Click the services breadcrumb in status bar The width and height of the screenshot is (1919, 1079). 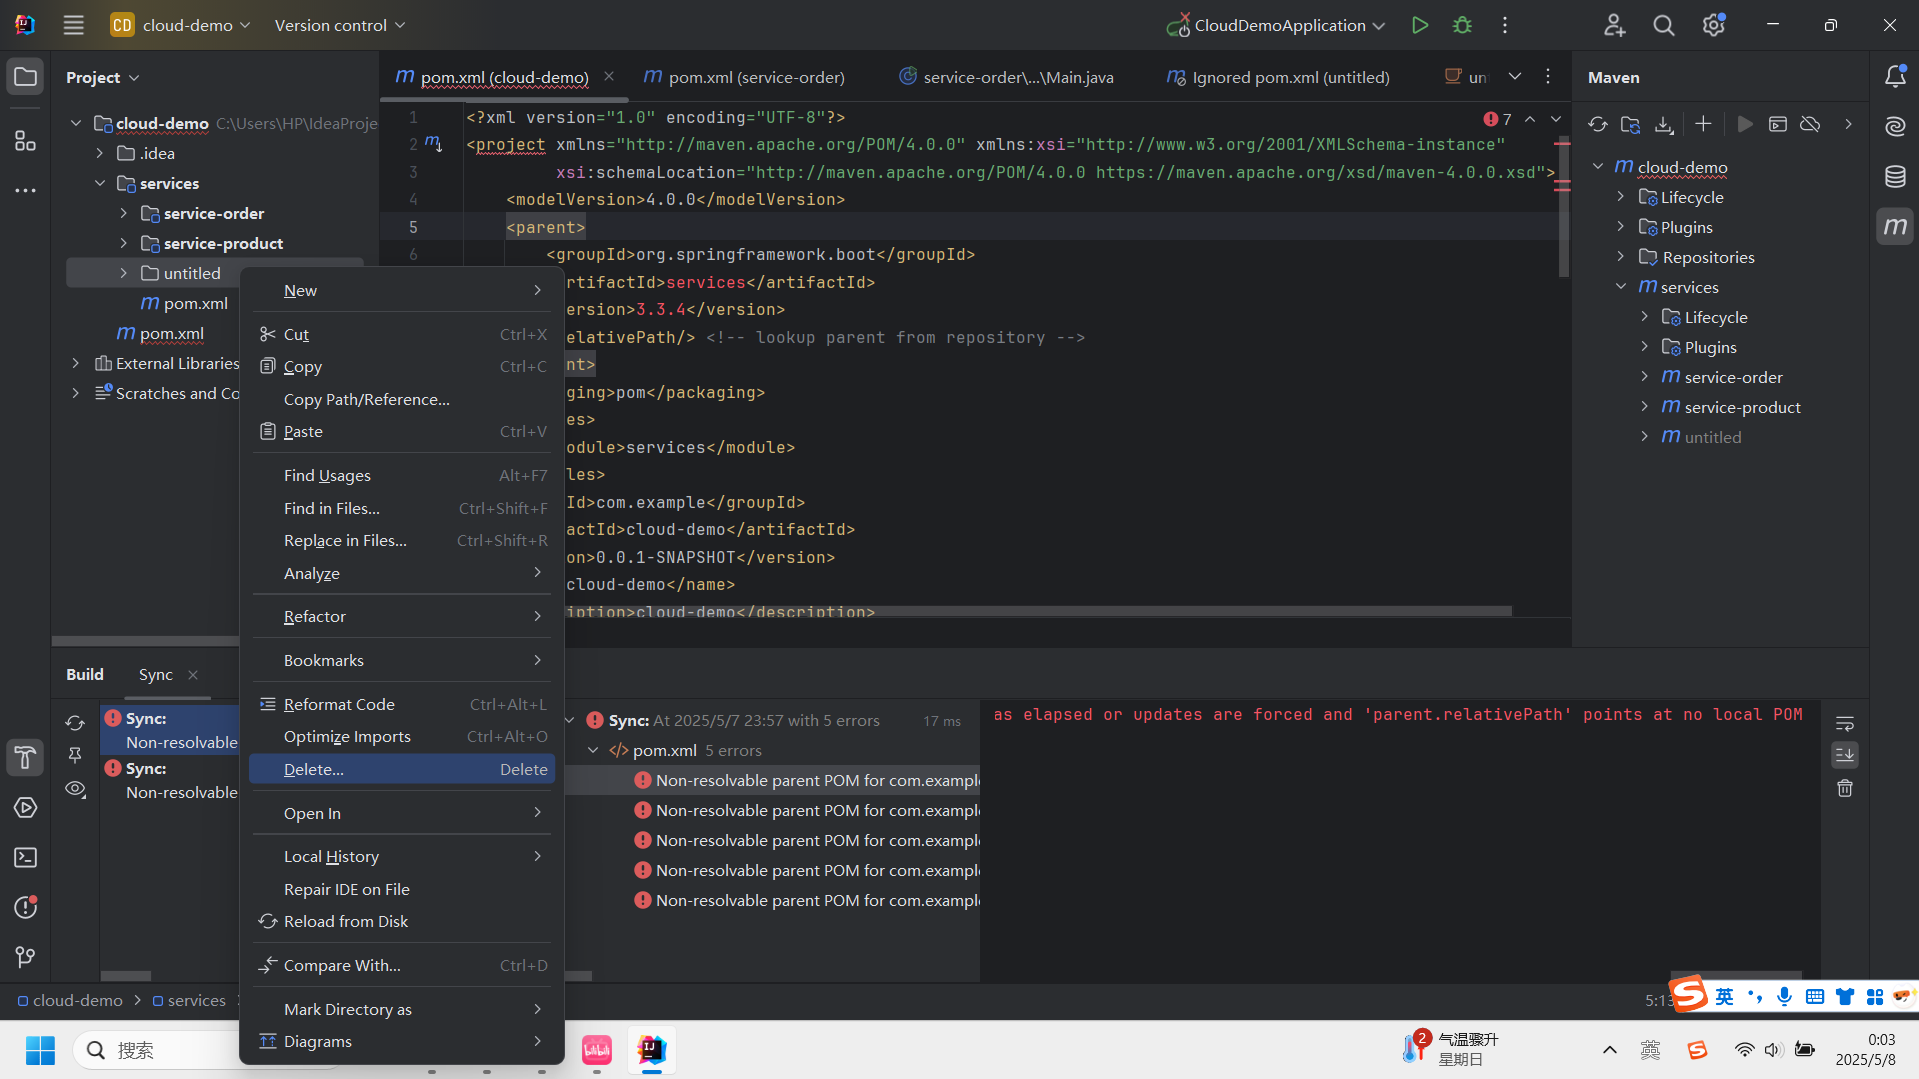click(x=189, y=1000)
